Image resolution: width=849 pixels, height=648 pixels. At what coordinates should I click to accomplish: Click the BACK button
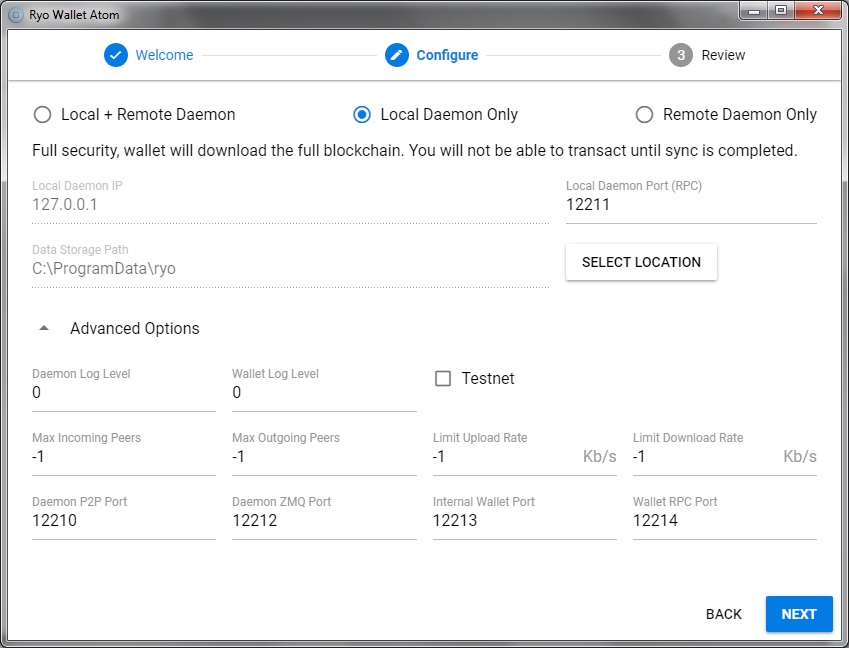723,614
